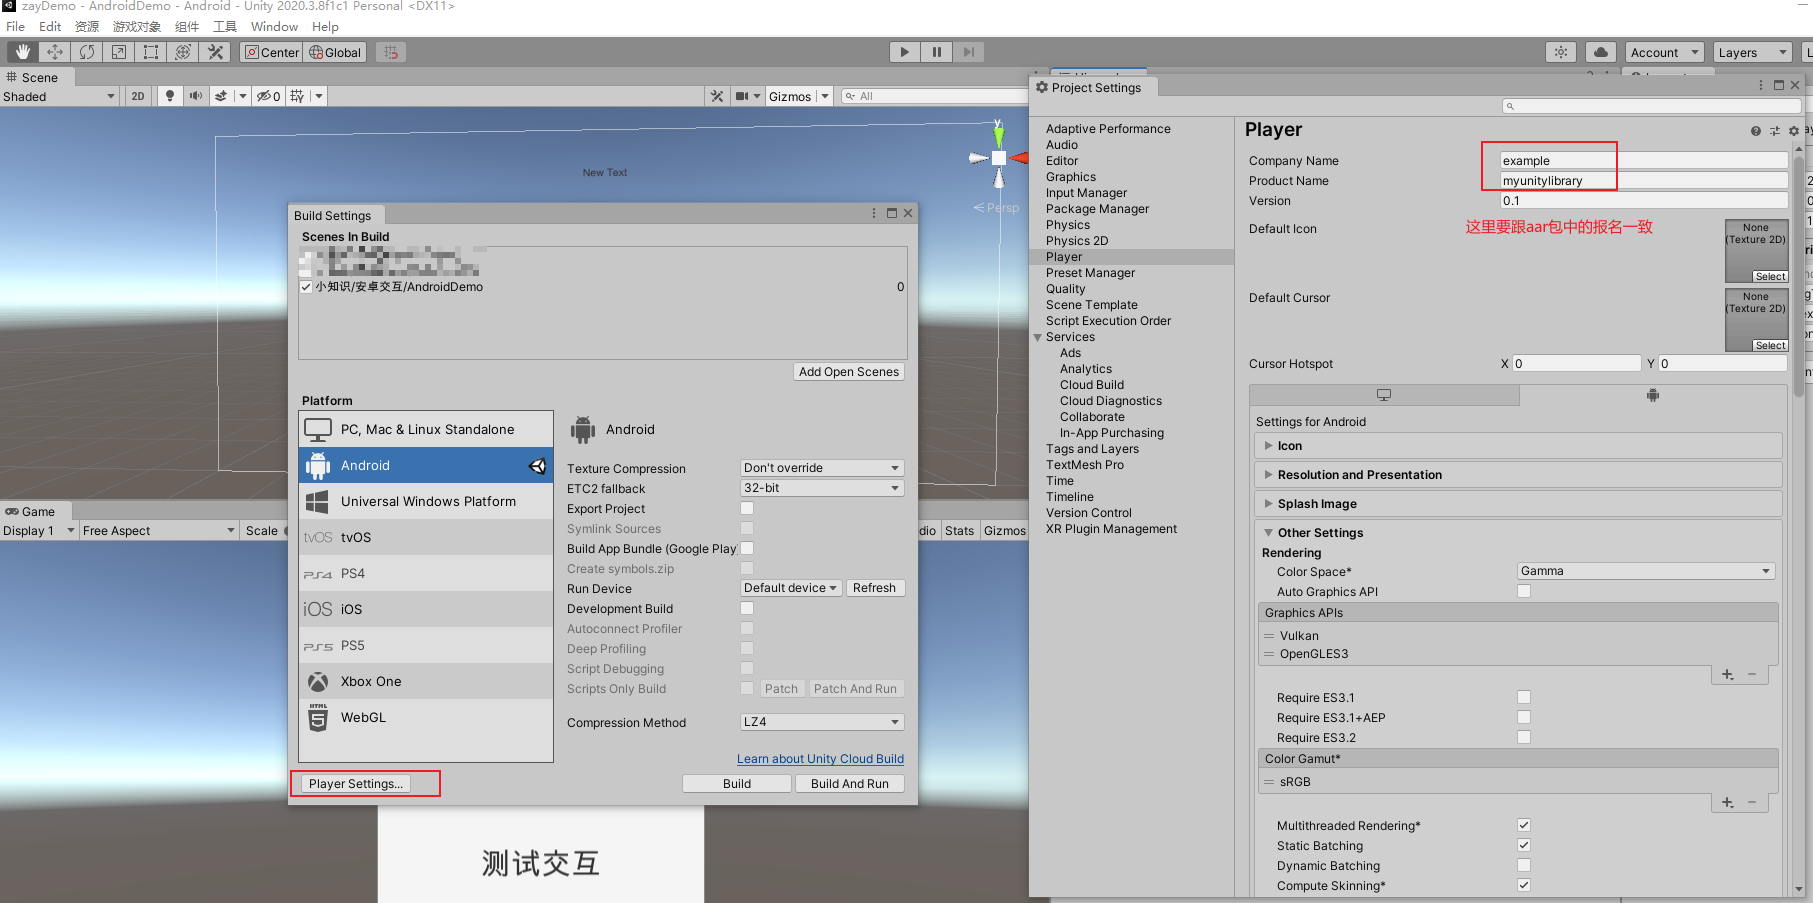The image size is (1813, 903).
Task: Open Player preset sliders icon
Action: (1775, 131)
